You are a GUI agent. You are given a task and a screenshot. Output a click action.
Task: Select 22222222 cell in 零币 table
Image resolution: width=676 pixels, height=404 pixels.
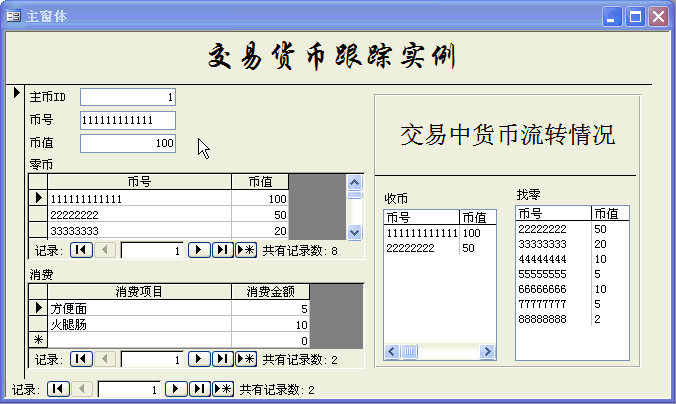pos(139,214)
